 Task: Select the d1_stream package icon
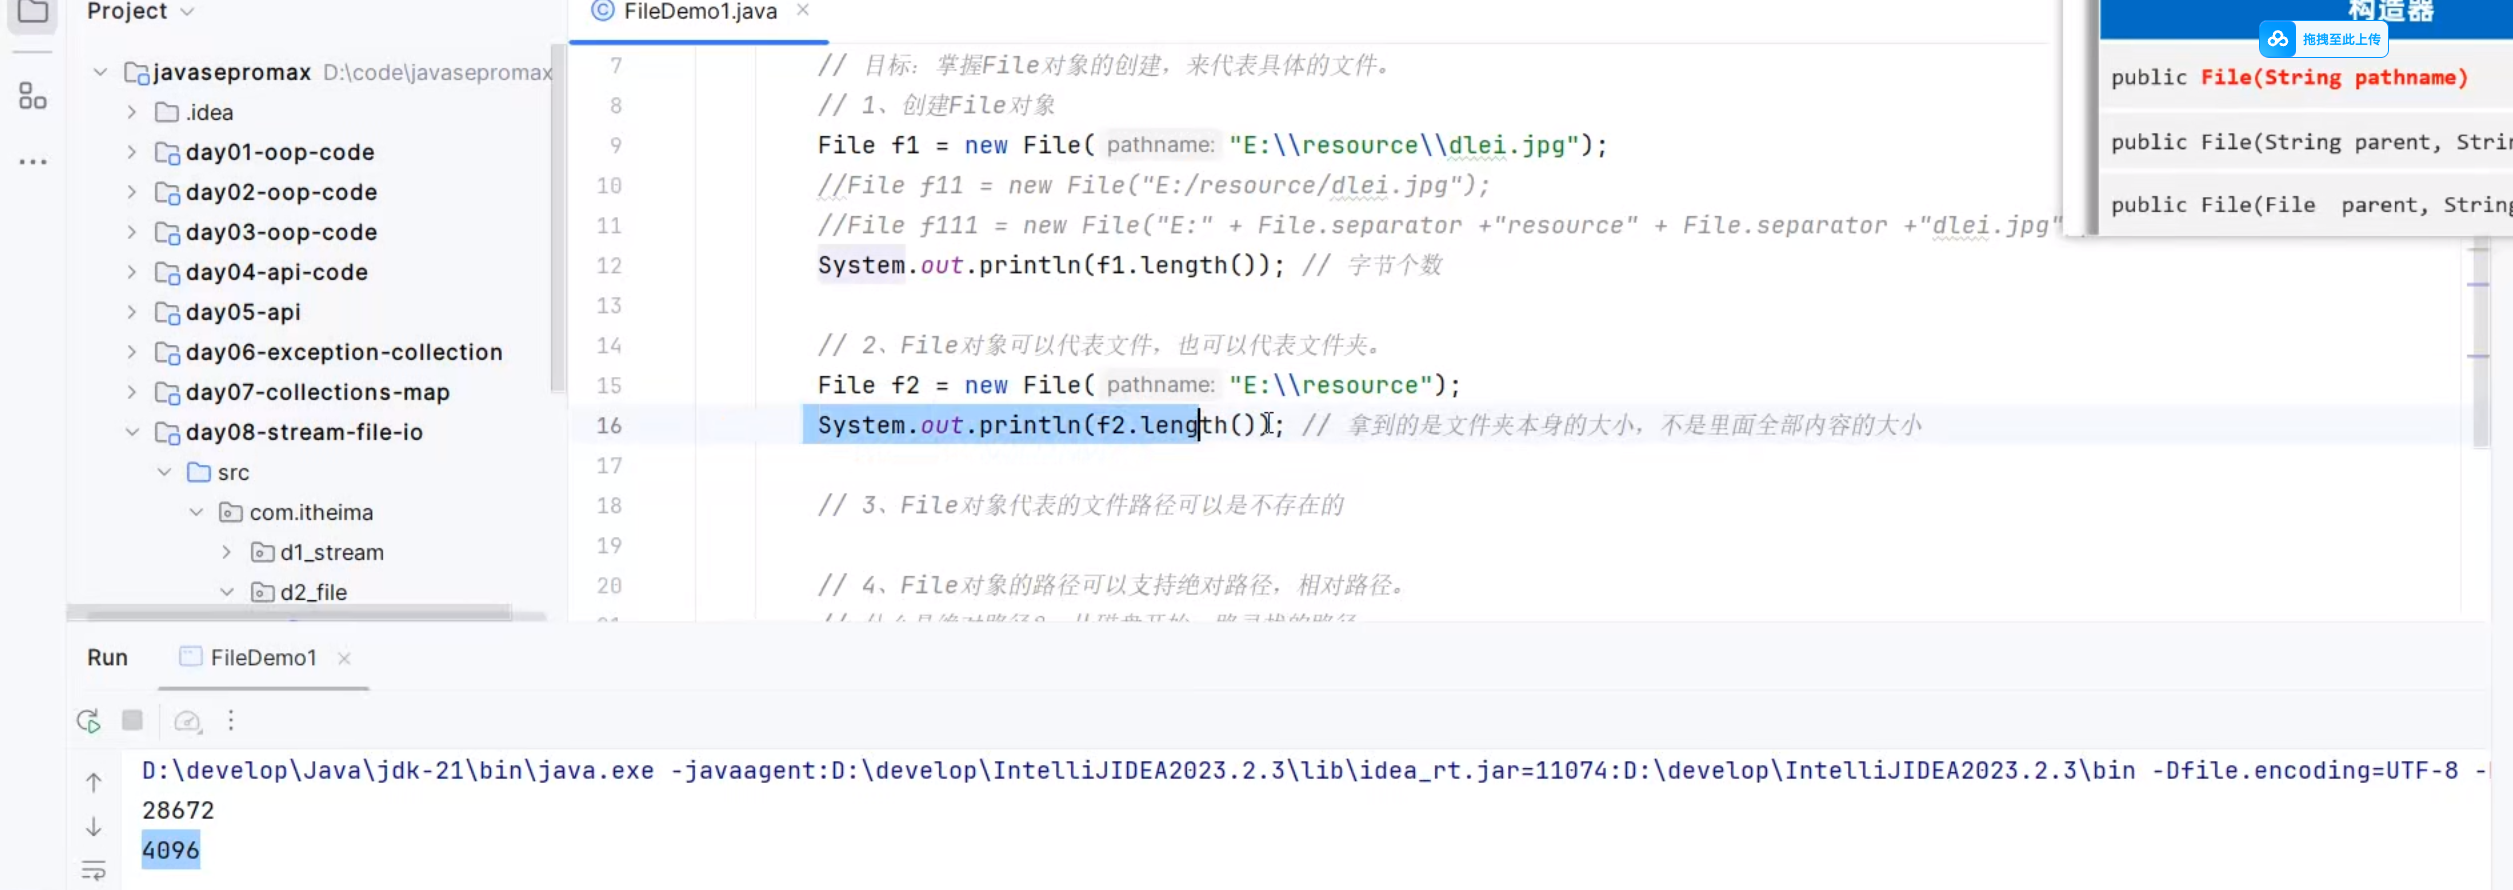point(262,552)
